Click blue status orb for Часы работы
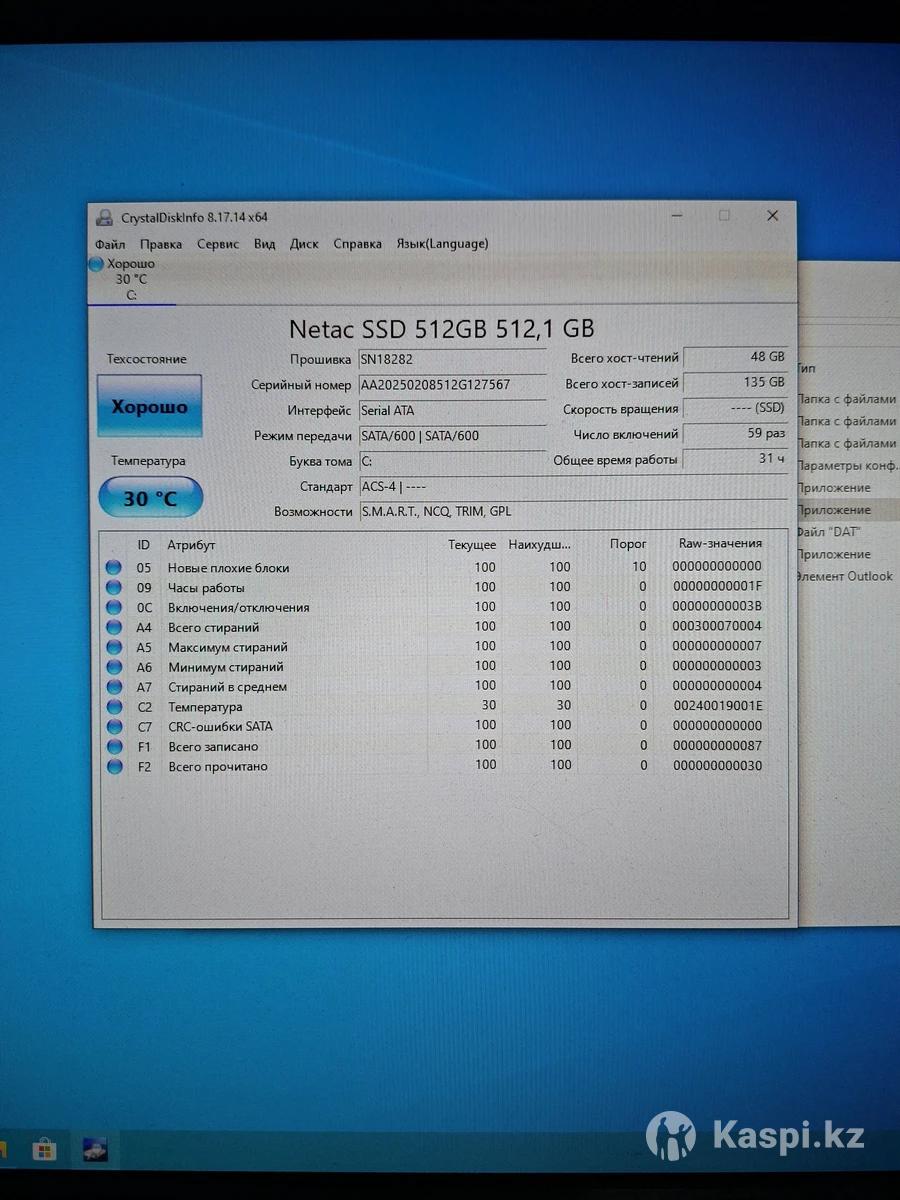Image resolution: width=900 pixels, height=1200 pixels. (x=114, y=588)
